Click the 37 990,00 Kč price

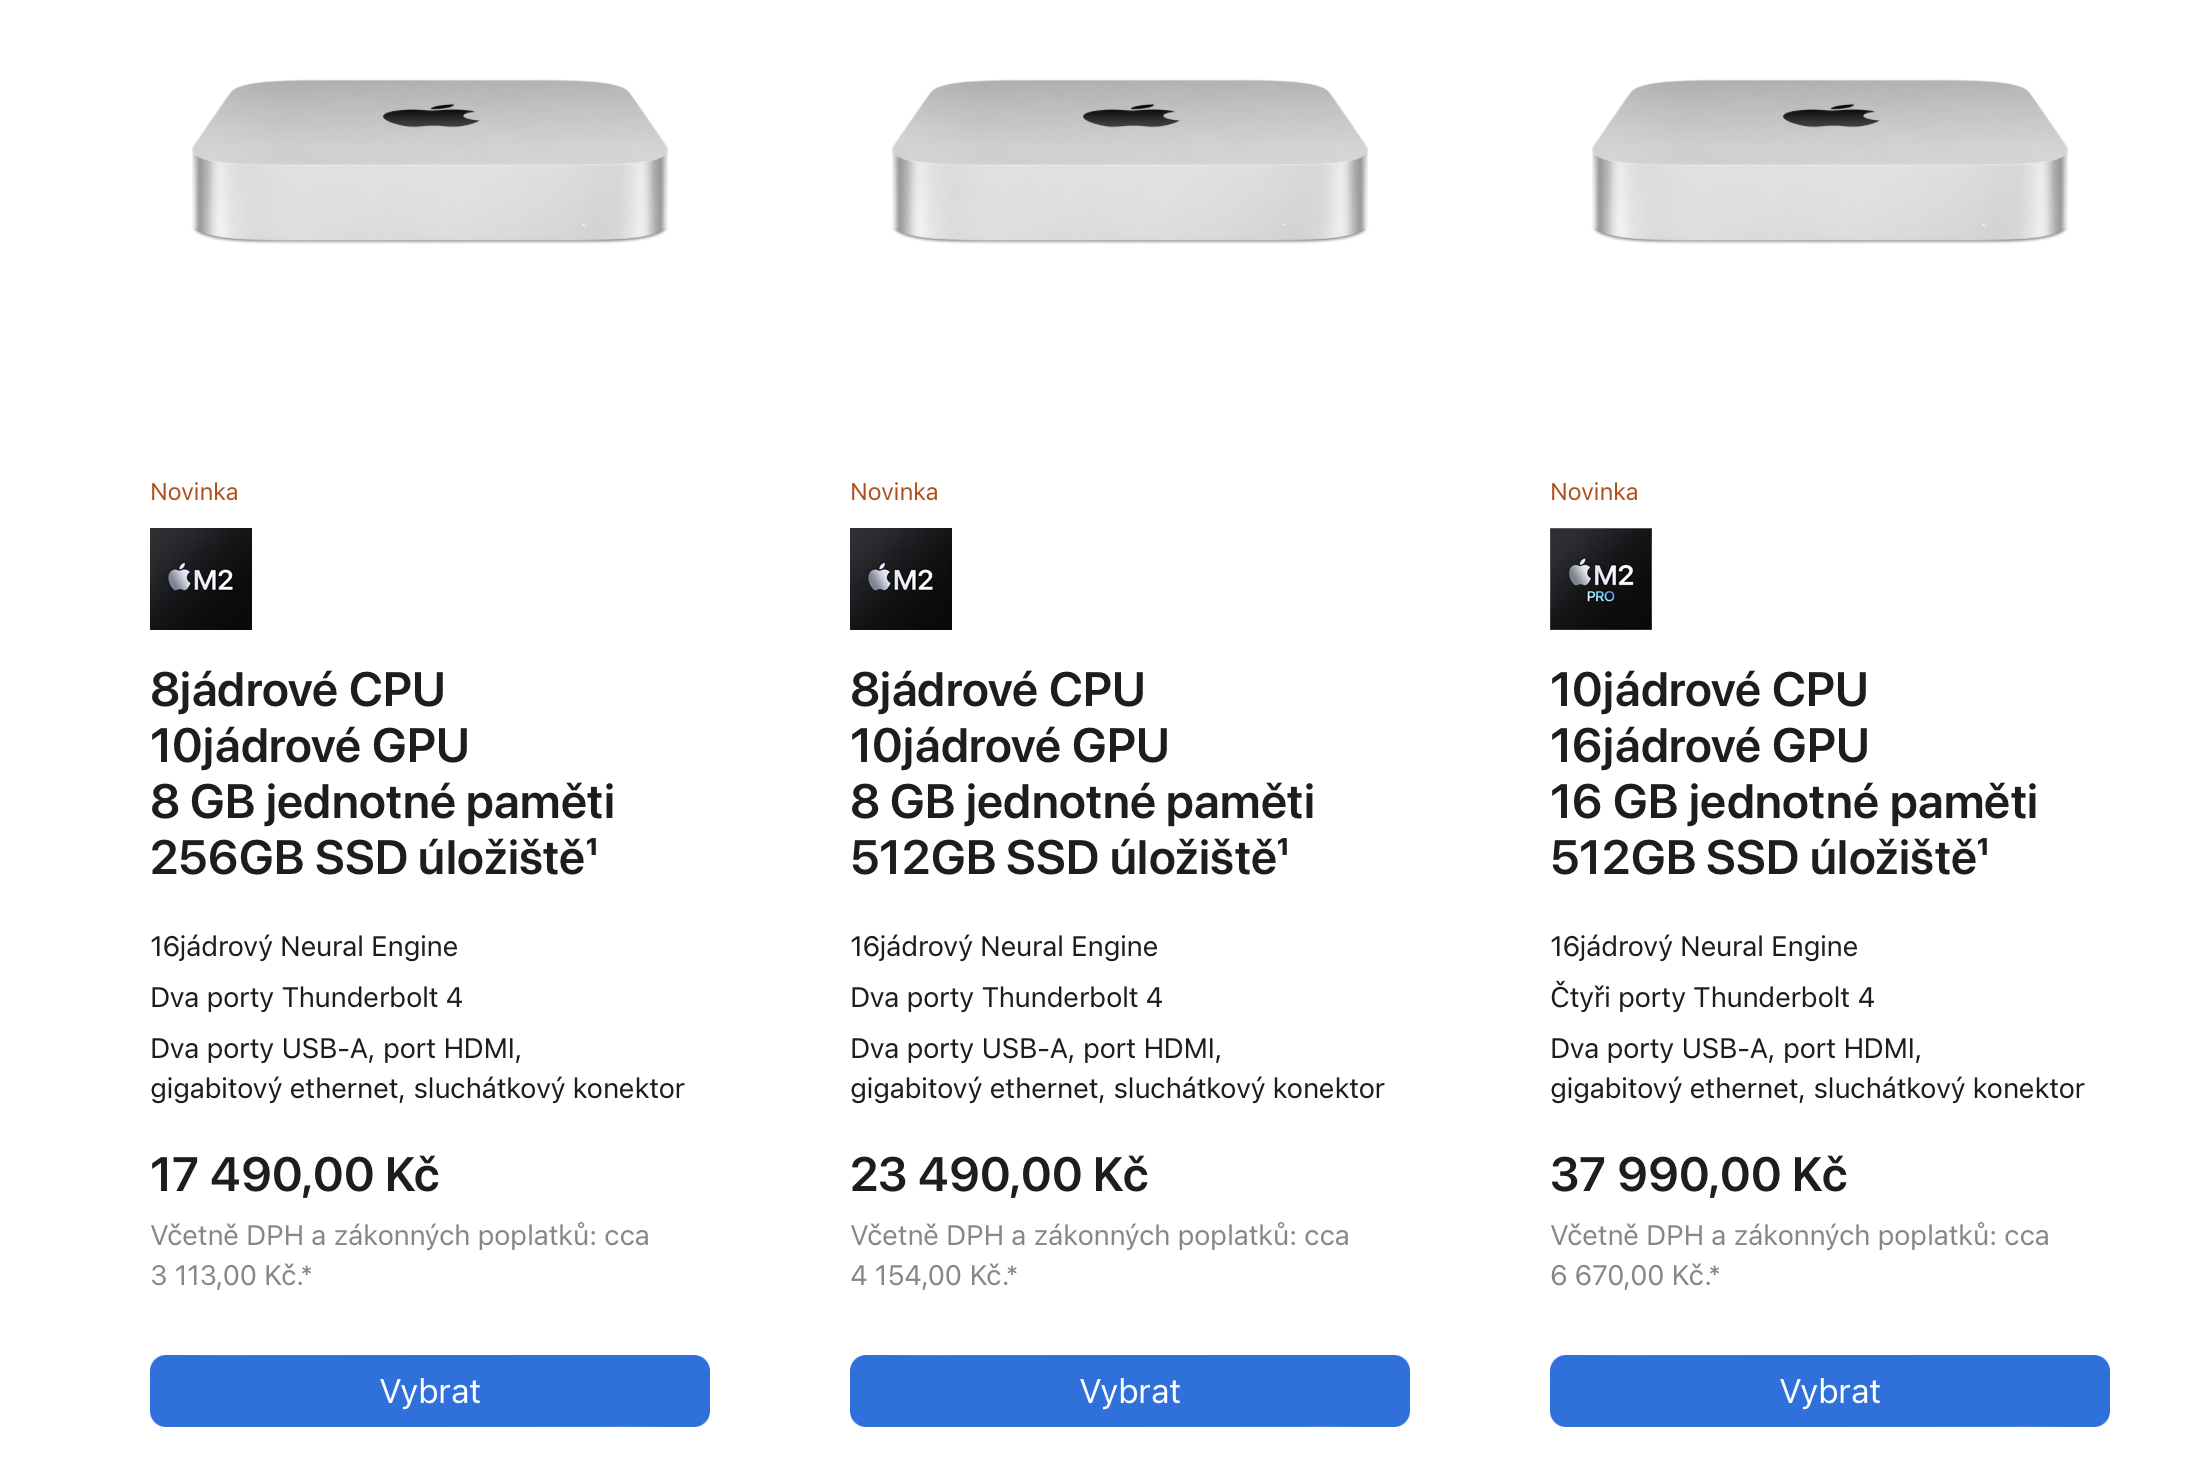point(1698,1174)
